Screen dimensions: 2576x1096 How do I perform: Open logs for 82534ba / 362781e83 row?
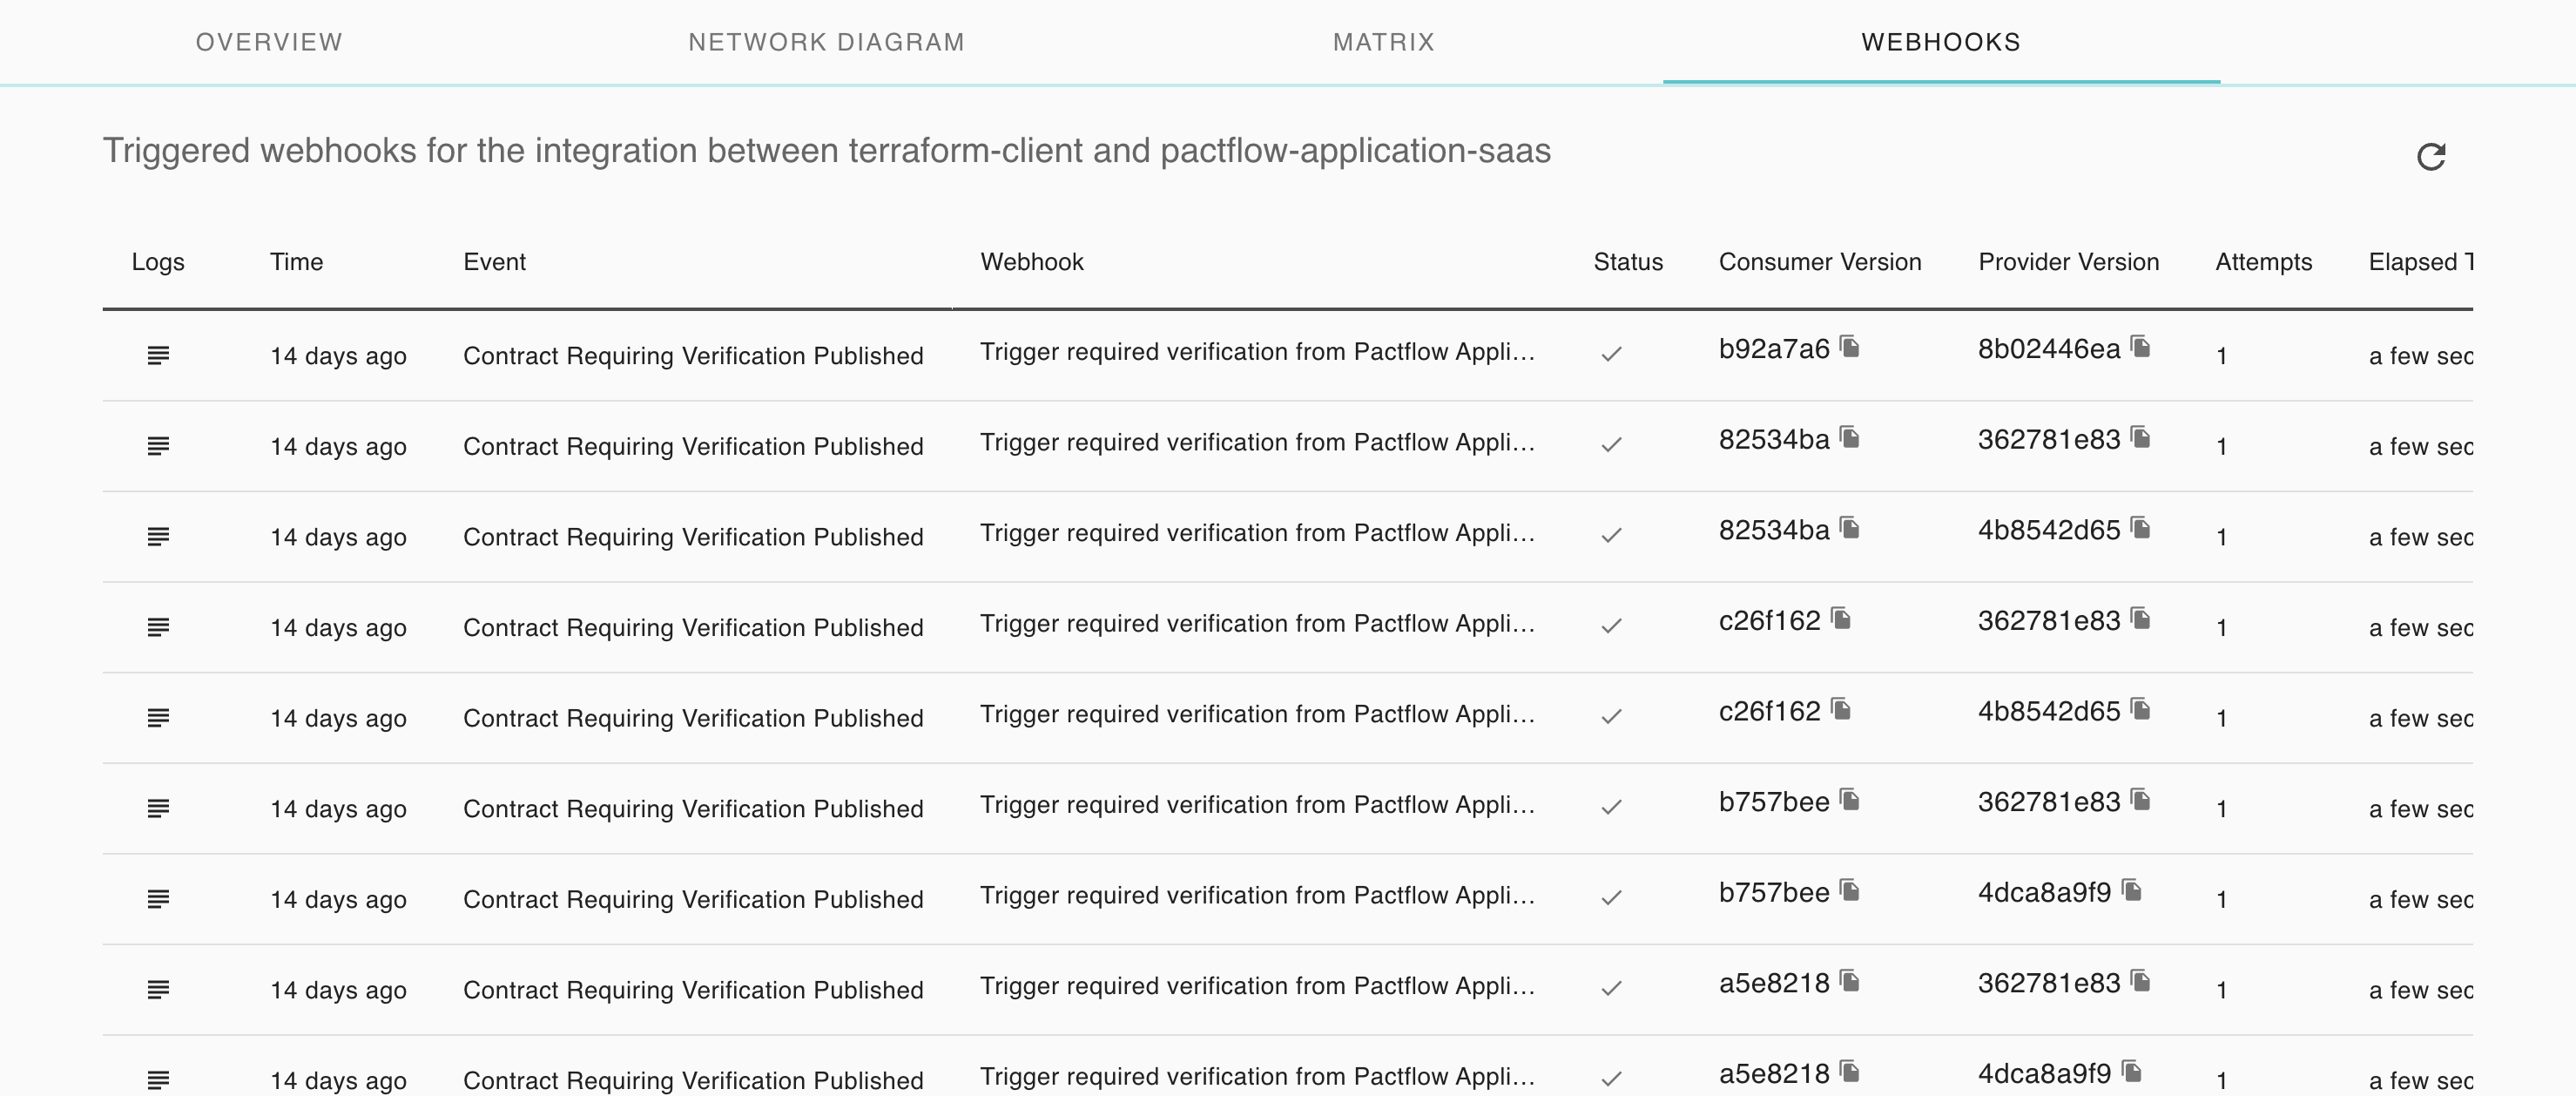click(x=158, y=446)
